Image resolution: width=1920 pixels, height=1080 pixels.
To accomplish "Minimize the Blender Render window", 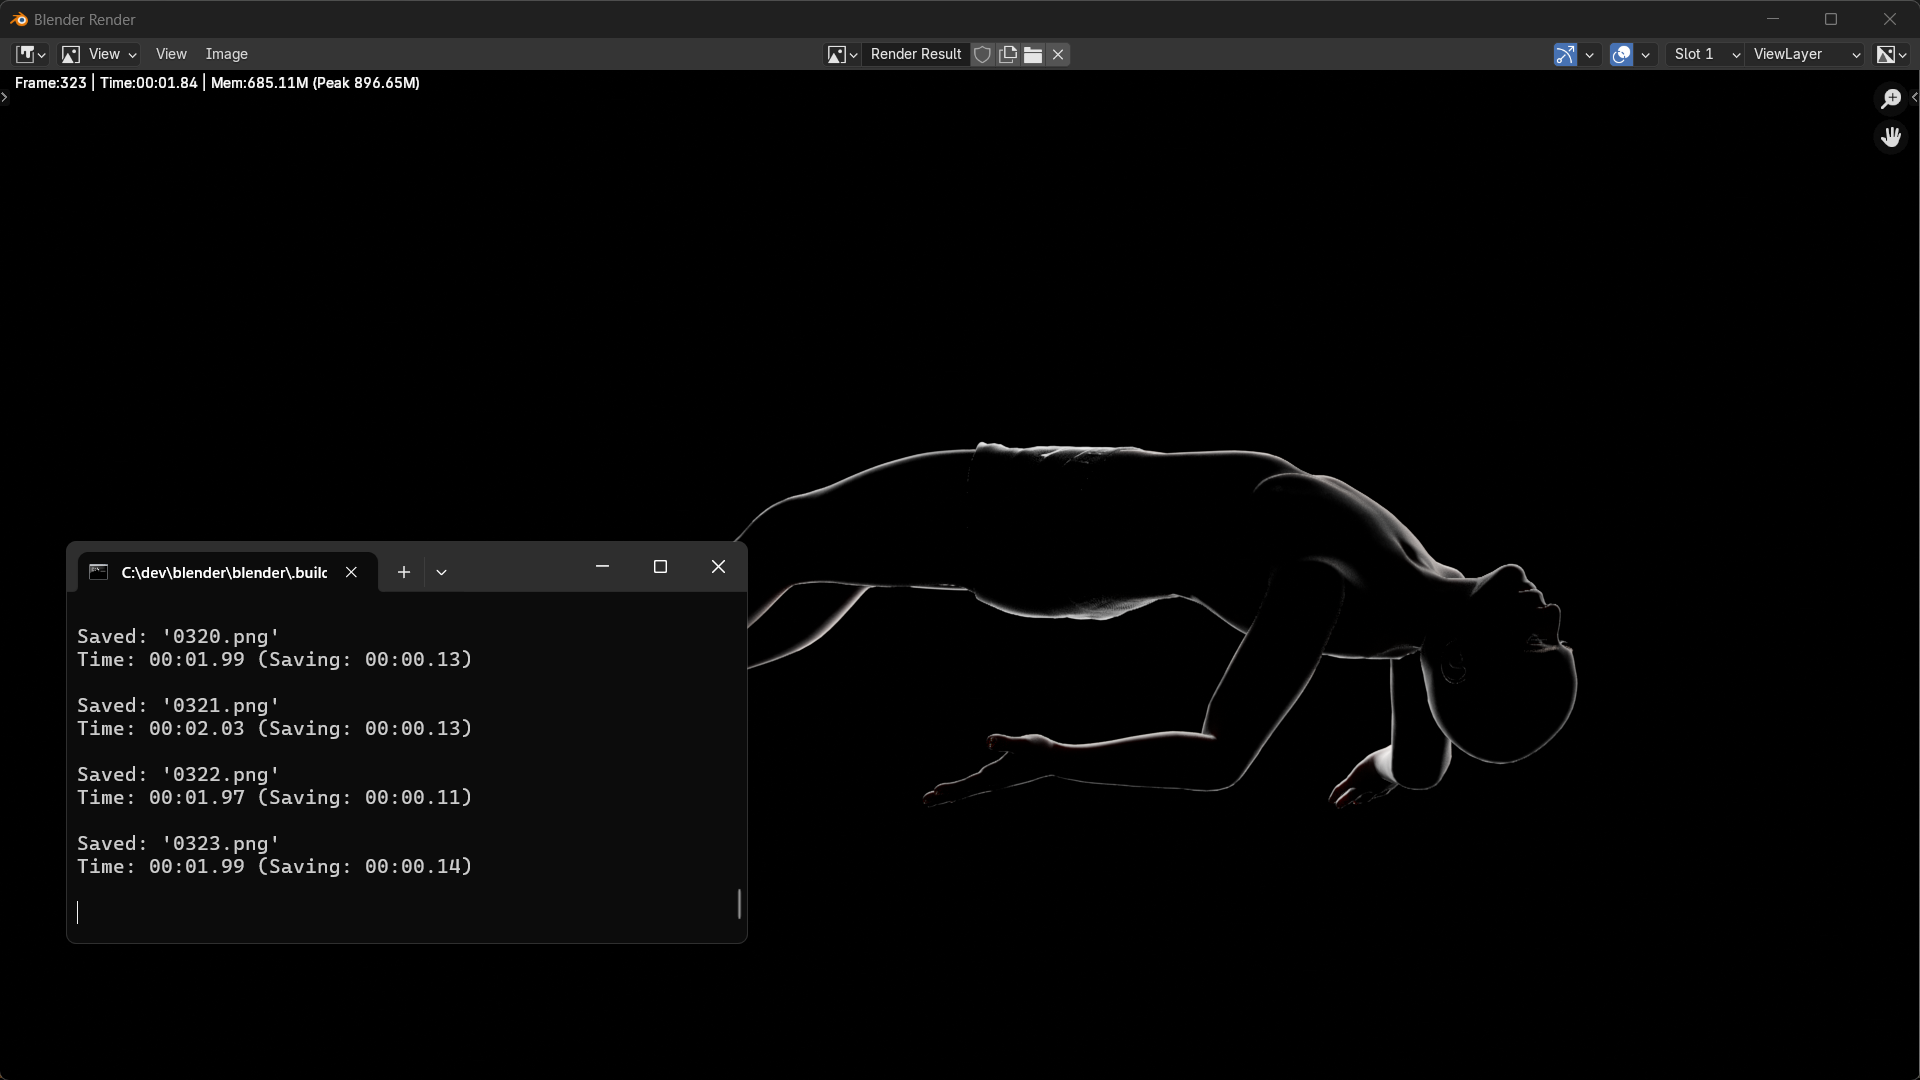I will point(1773,19).
